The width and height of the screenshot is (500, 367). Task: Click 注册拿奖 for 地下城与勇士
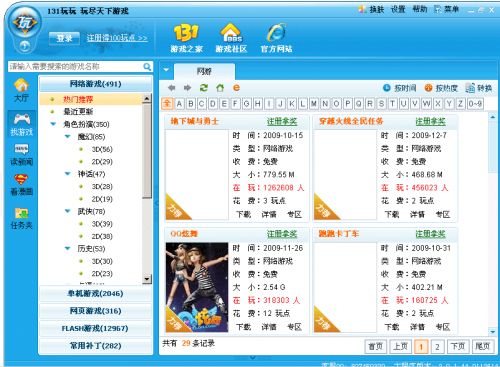coord(282,121)
